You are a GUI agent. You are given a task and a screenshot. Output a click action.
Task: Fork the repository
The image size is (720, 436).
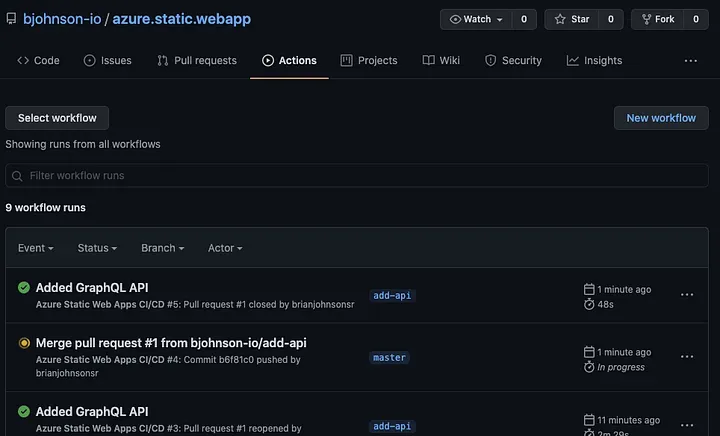(658, 19)
